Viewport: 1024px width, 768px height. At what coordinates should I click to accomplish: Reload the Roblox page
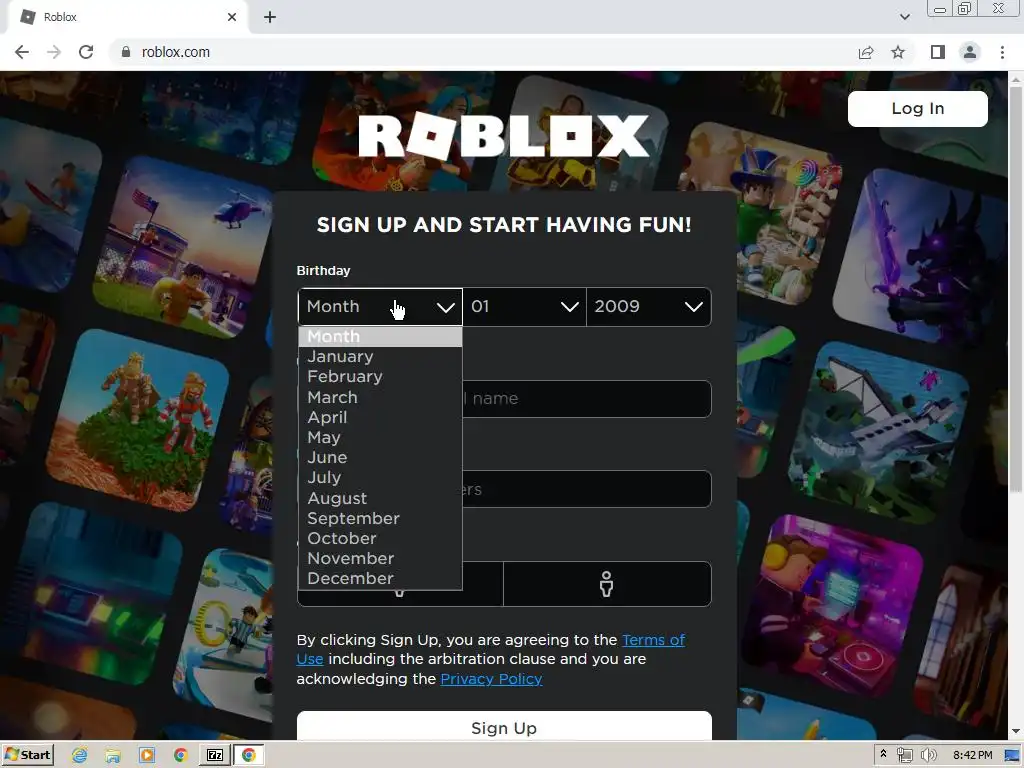click(86, 52)
